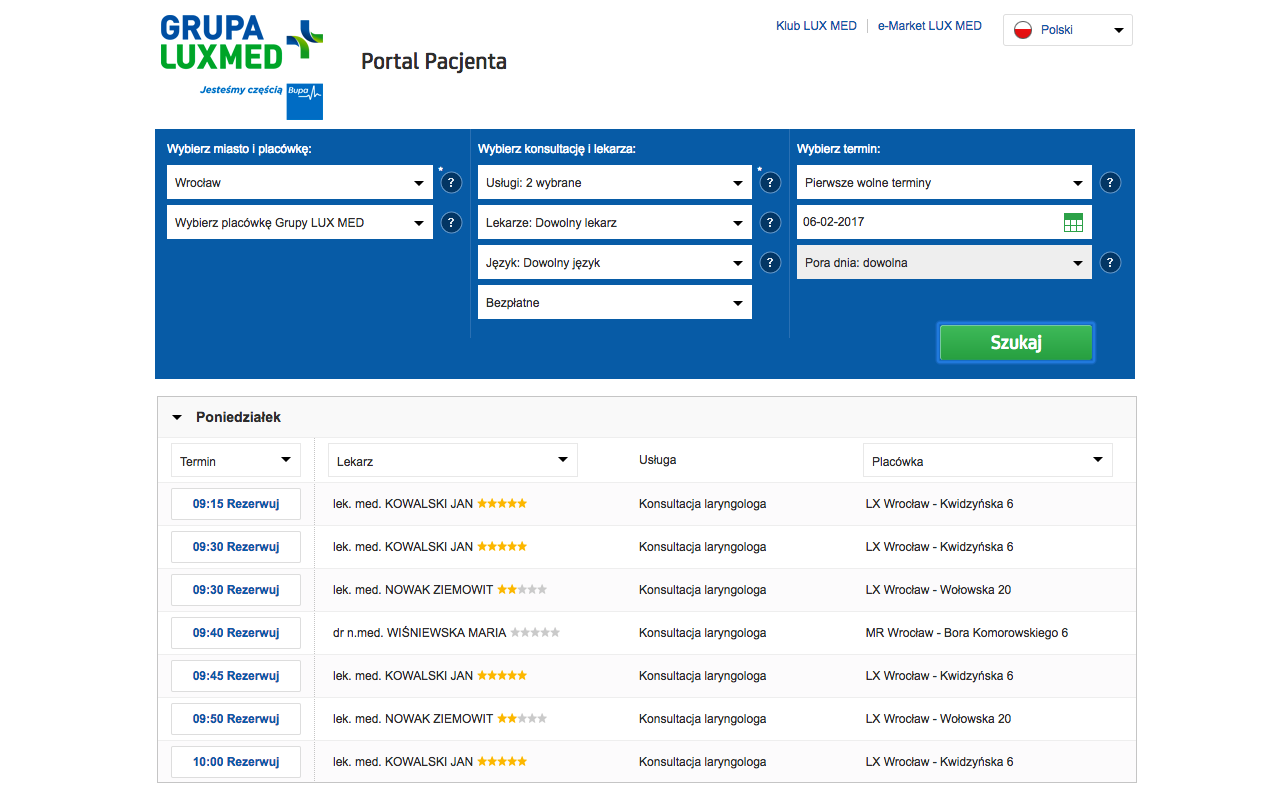Image resolution: width=1280 pixels, height=800 pixels.
Task: Click doctor name dr n.med. WIŚNIEWSKA MARIA
Action: pyautogui.click(x=420, y=633)
